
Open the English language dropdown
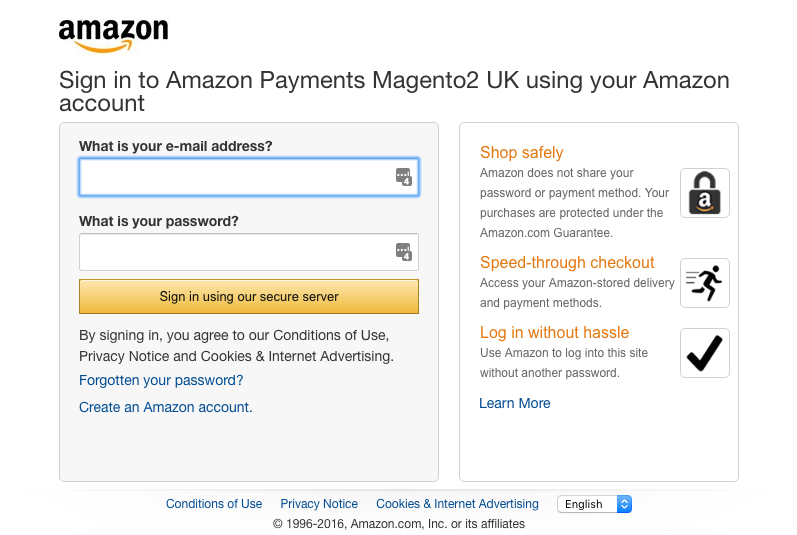tap(595, 504)
